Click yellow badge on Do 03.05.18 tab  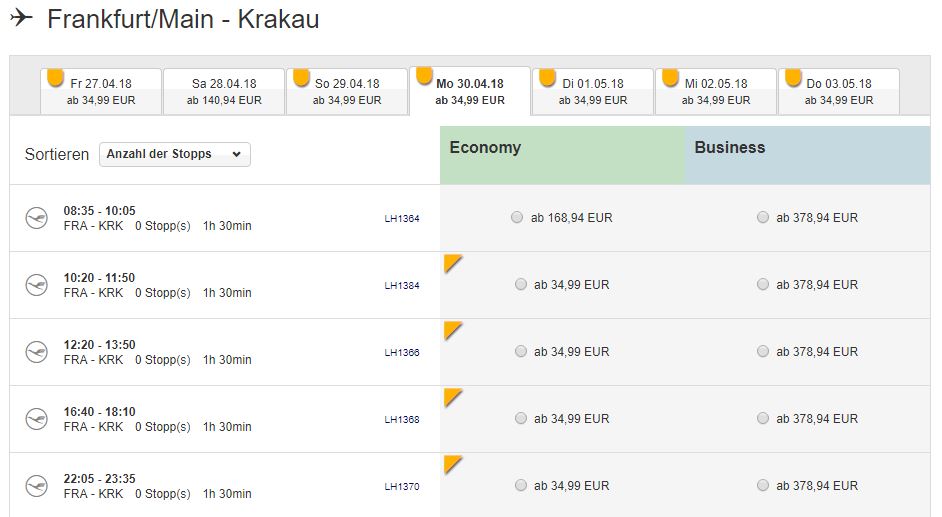[x=794, y=77]
